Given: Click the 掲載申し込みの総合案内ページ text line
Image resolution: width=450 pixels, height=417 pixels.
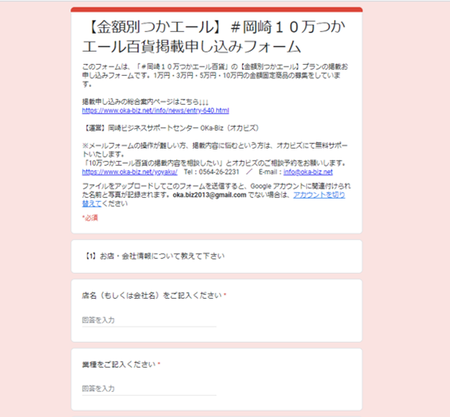Looking at the screenshot, I should [x=145, y=102].
